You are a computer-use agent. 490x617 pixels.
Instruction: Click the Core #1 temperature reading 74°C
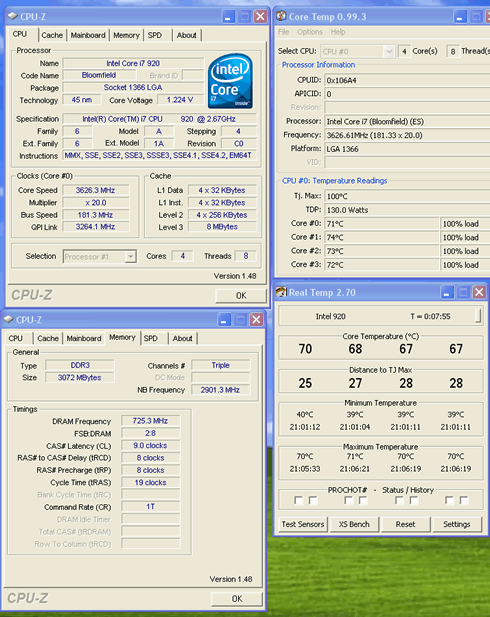coord(382,237)
